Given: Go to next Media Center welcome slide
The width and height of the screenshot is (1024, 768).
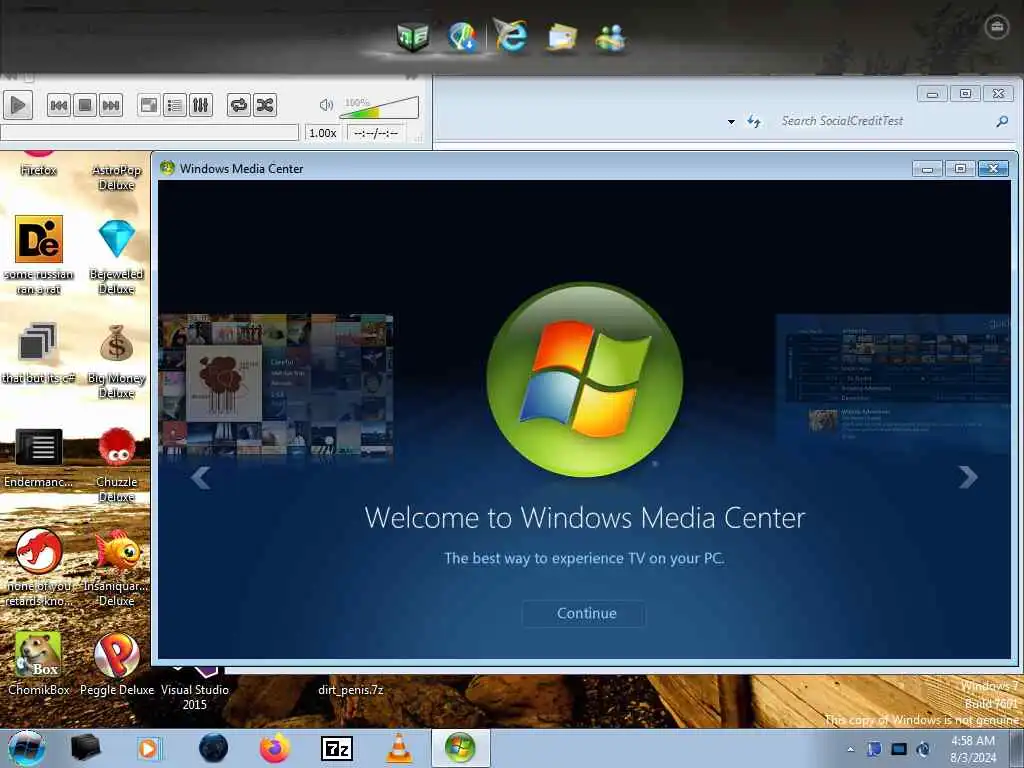Looking at the screenshot, I should [968, 477].
